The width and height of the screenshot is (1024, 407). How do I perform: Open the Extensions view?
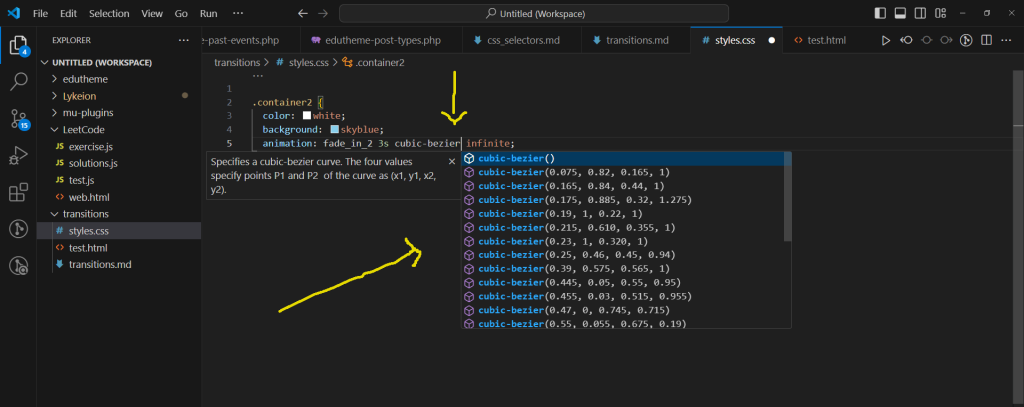point(18,192)
